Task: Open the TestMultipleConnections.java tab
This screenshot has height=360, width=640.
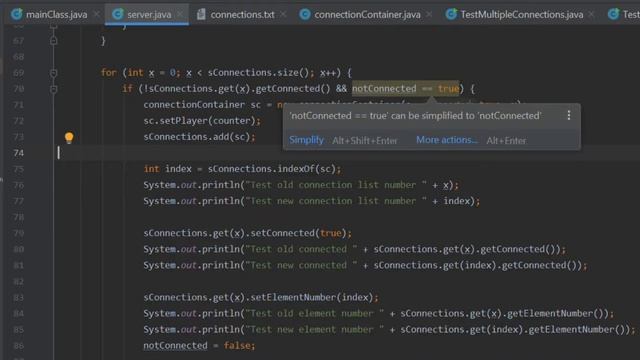Action: (x=522, y=15)
